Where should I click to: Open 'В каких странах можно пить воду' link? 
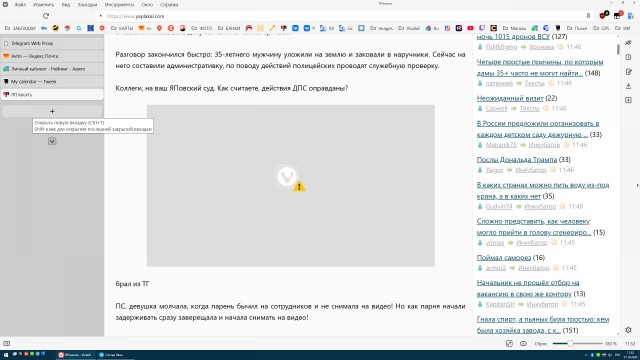coord(543,191)
